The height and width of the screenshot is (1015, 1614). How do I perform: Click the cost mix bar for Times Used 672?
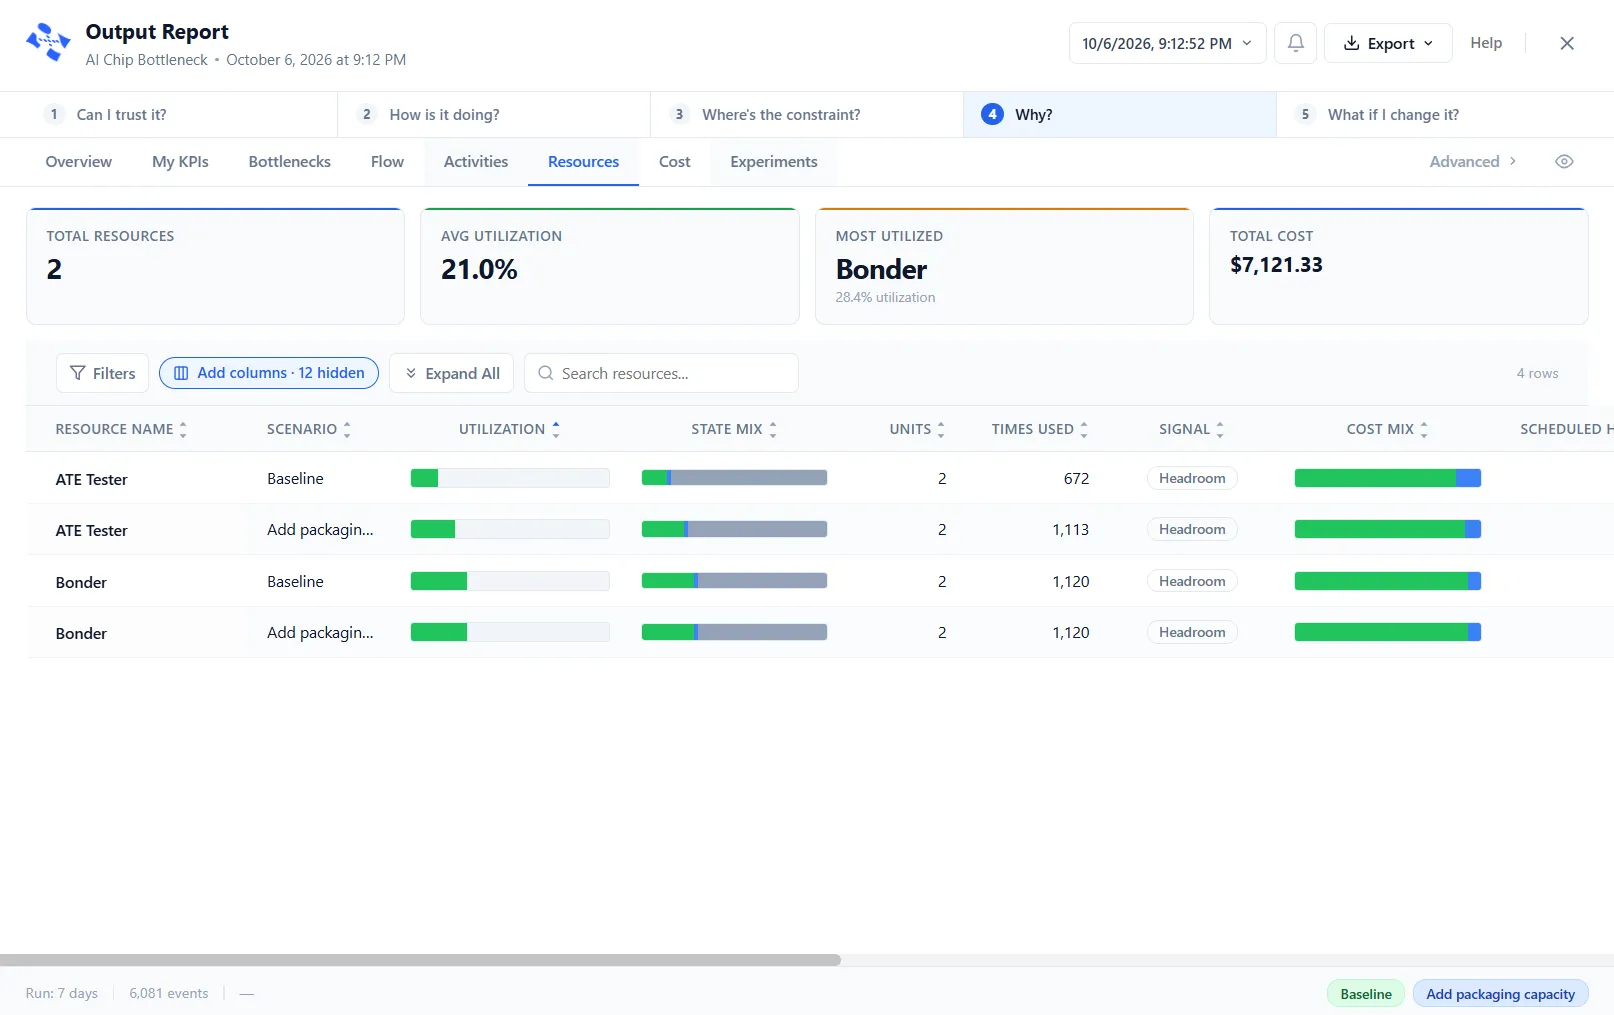pos(1387,478)
